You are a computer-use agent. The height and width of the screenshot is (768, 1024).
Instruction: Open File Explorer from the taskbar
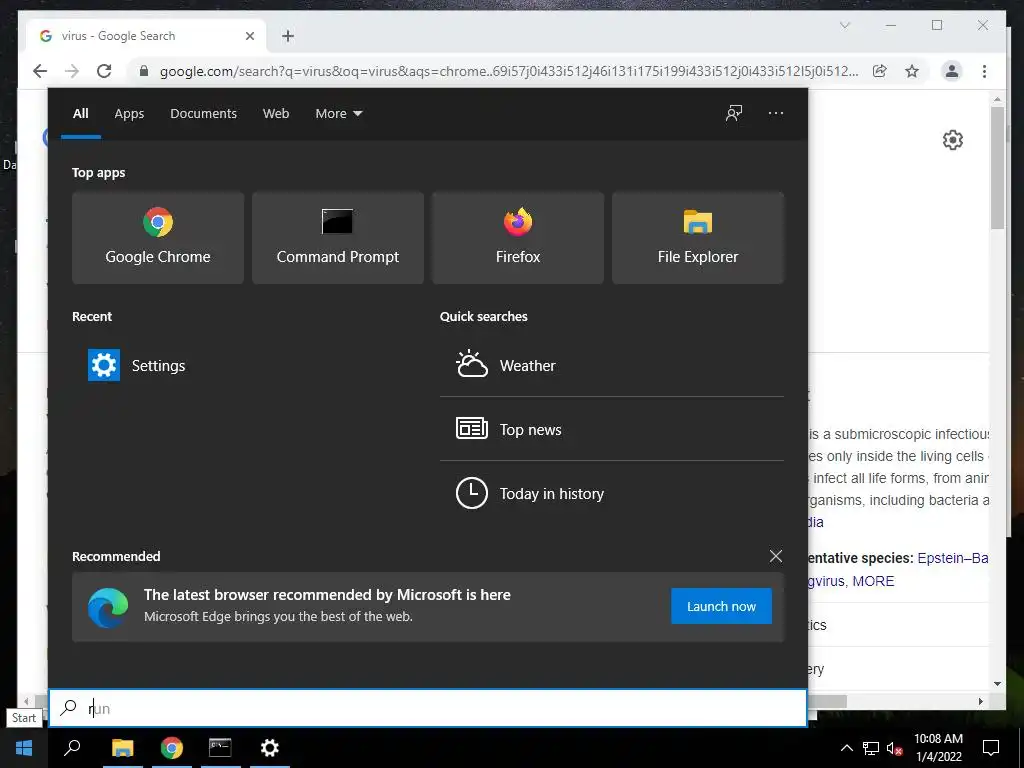coord(122,748)
